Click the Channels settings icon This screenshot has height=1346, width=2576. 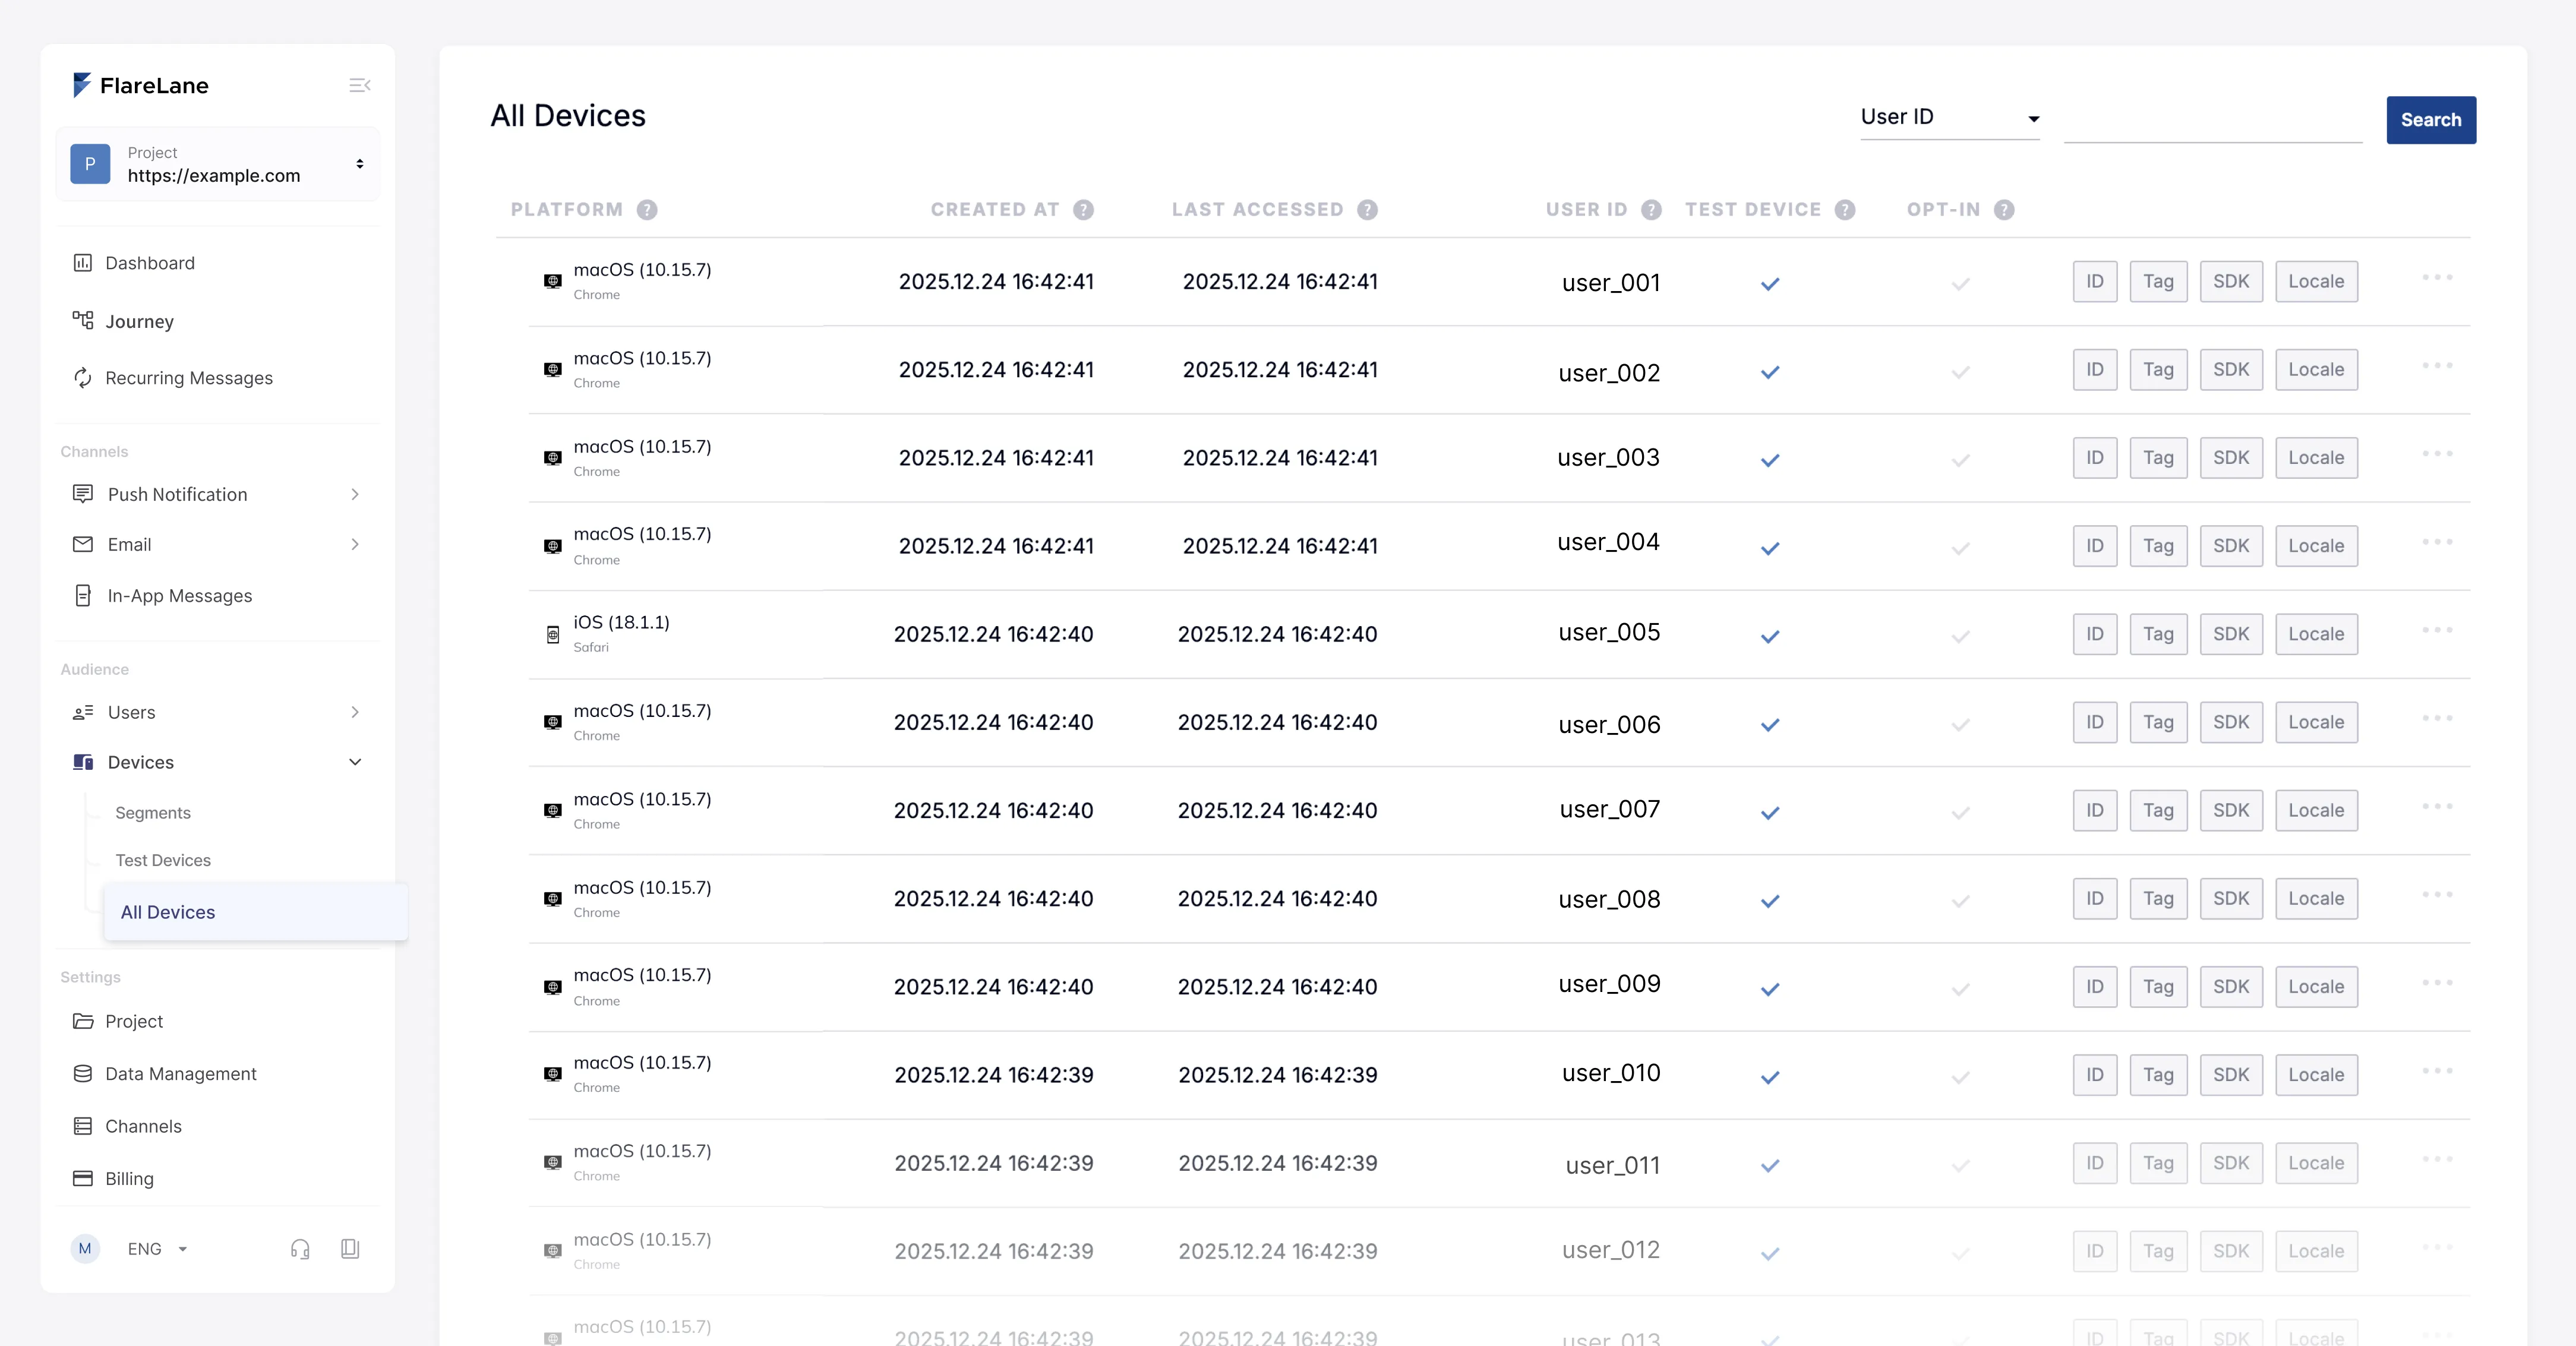[x=83, y=1126]
